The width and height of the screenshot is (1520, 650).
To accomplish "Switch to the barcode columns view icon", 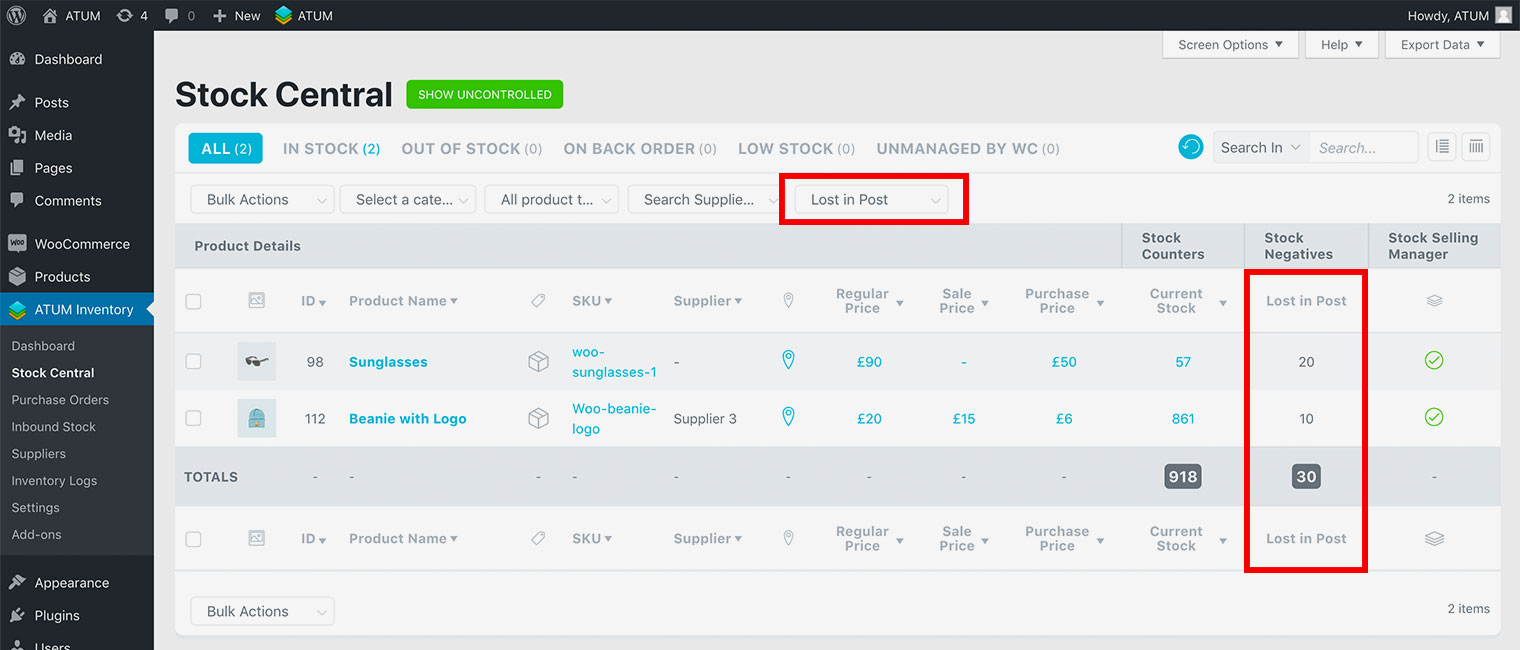I will (x=1476, y=147).
